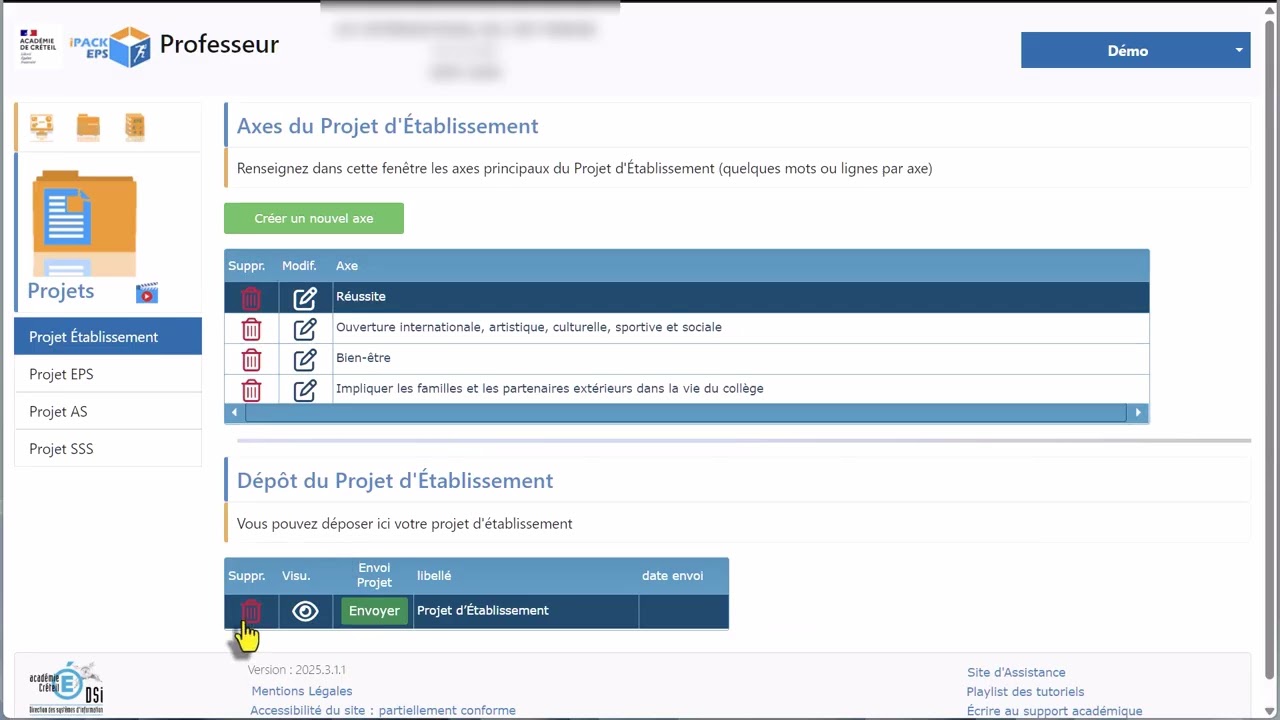Edit the Réussite axis

coord(305,298)
